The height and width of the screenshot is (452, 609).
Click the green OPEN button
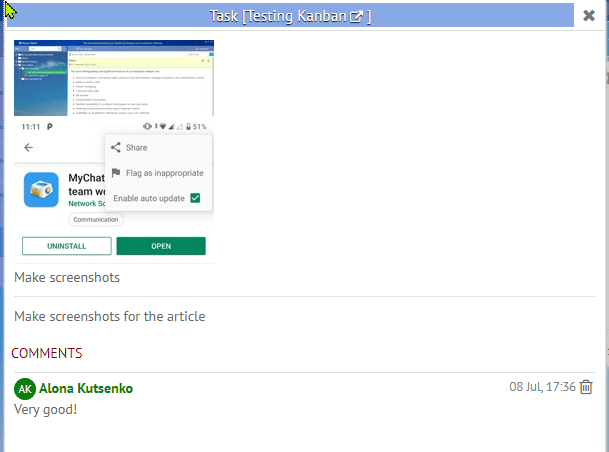click(161, 246)
